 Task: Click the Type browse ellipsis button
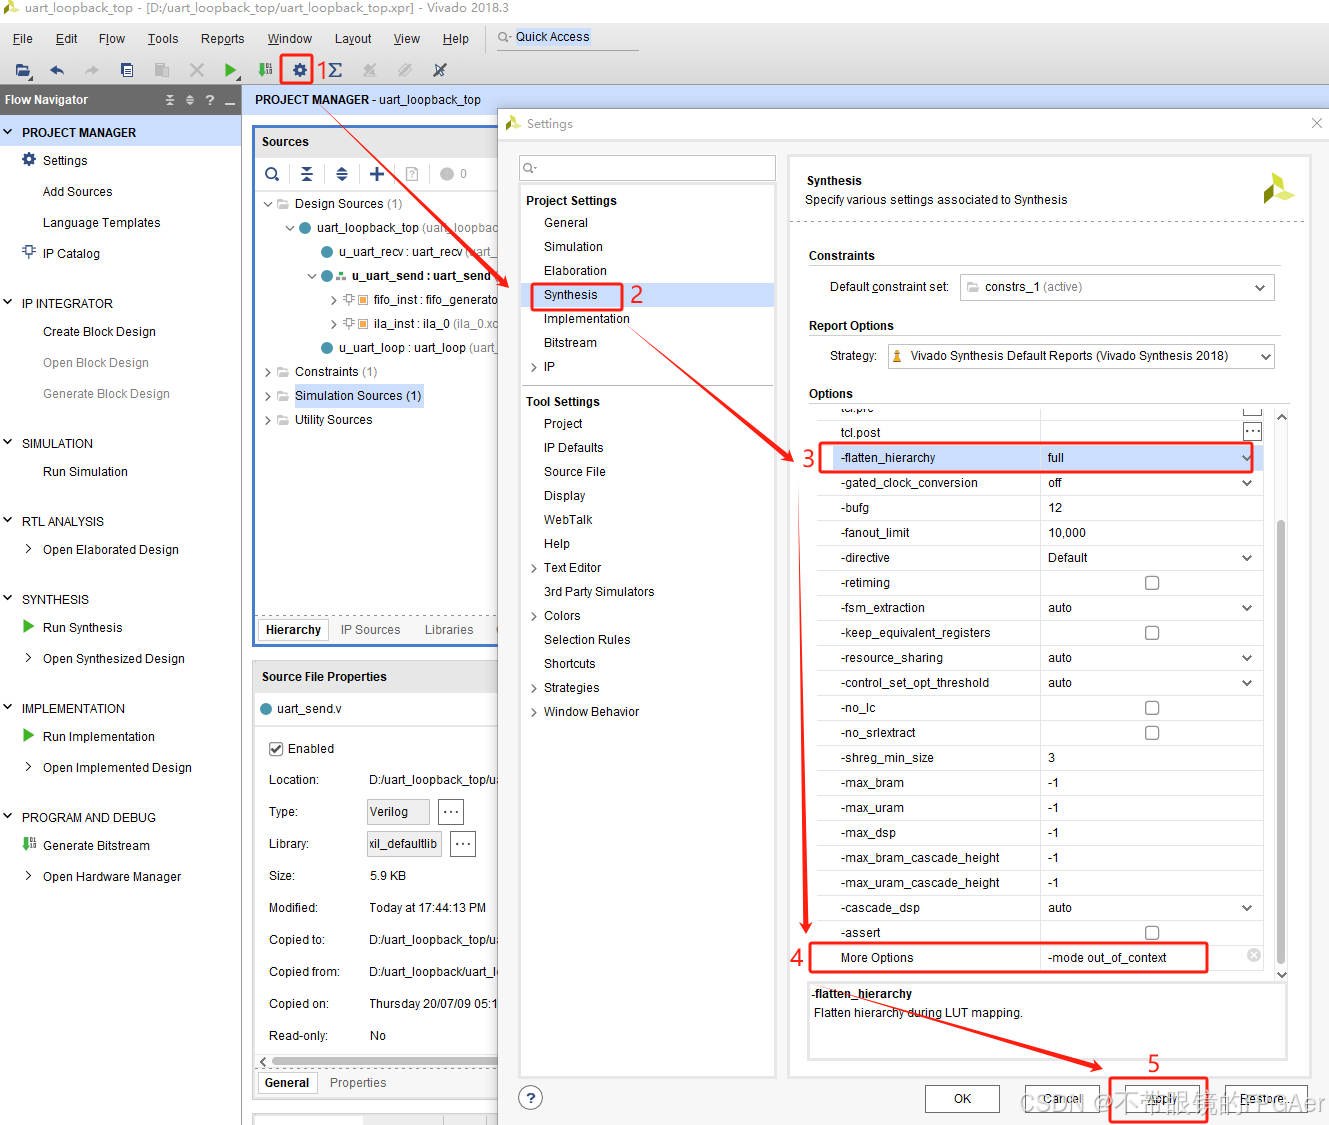[451, 812]
